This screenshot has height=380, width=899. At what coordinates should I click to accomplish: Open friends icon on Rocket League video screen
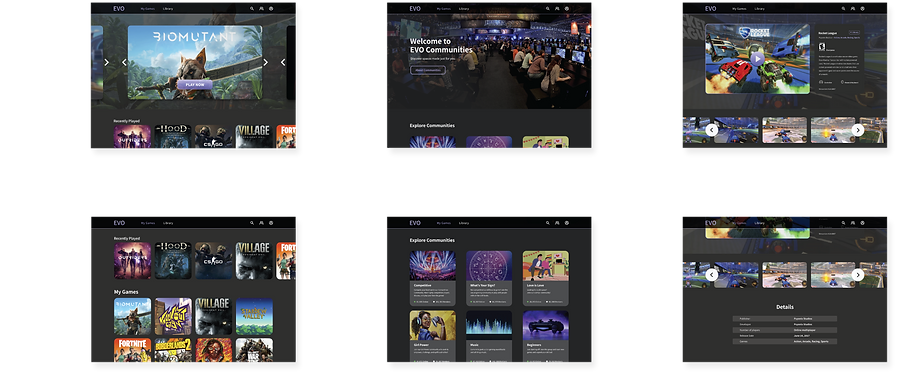coord(853,9)
